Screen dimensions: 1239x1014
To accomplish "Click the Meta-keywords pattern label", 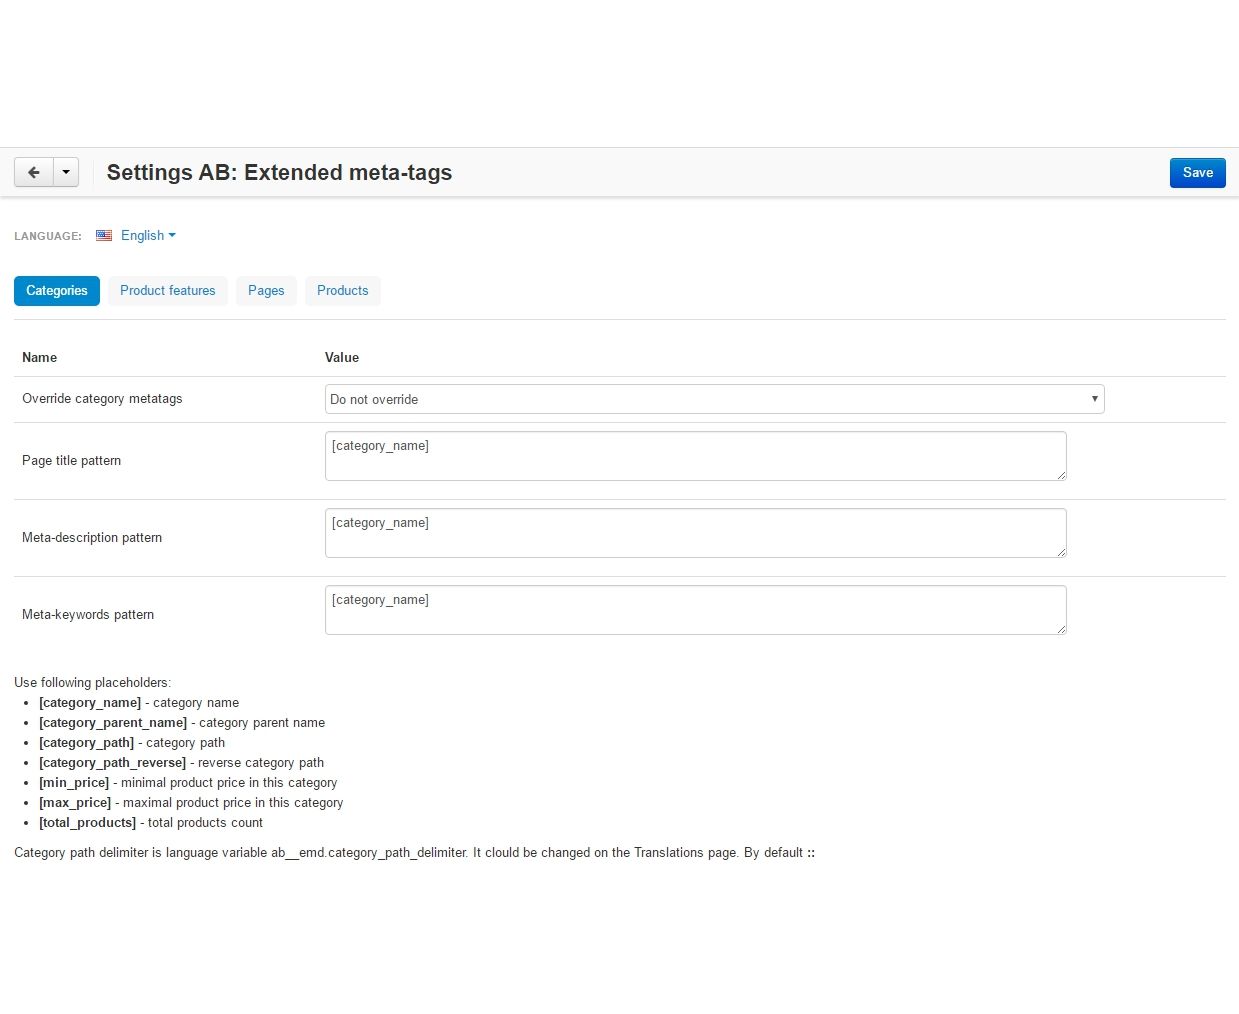I will click(88, 615).
